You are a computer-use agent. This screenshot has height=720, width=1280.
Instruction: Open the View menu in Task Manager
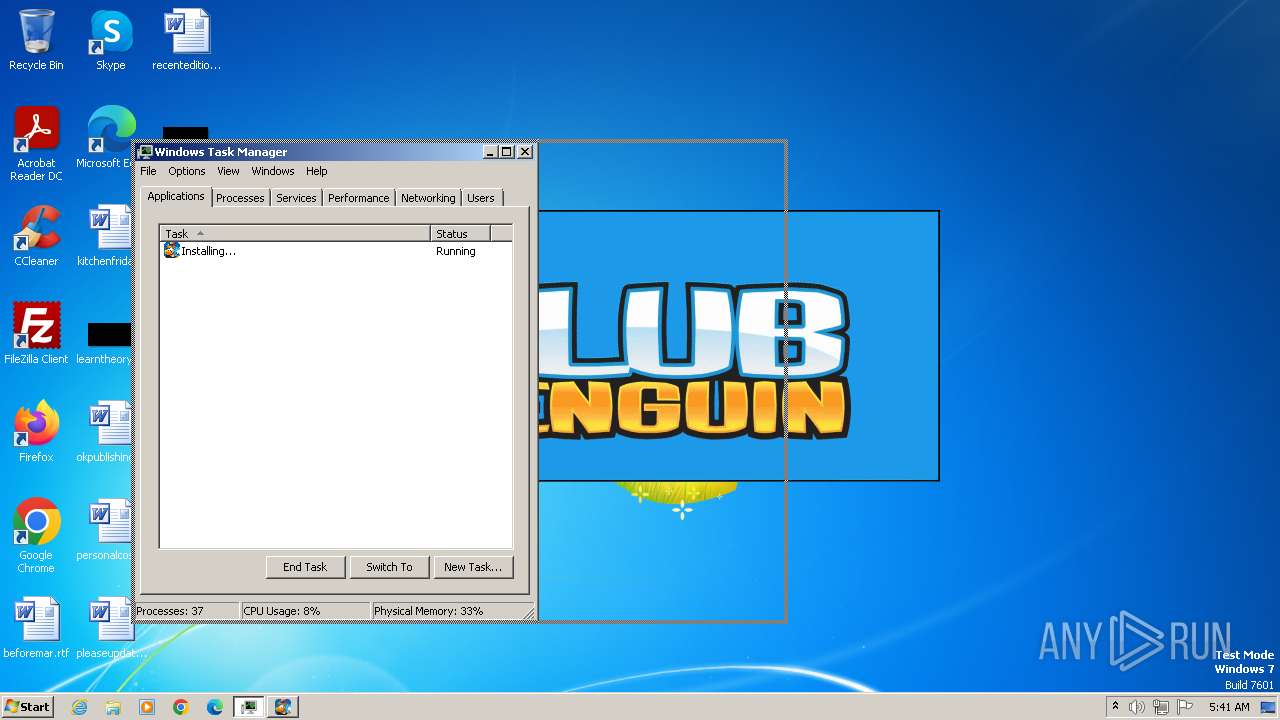[x=228, y=171]
